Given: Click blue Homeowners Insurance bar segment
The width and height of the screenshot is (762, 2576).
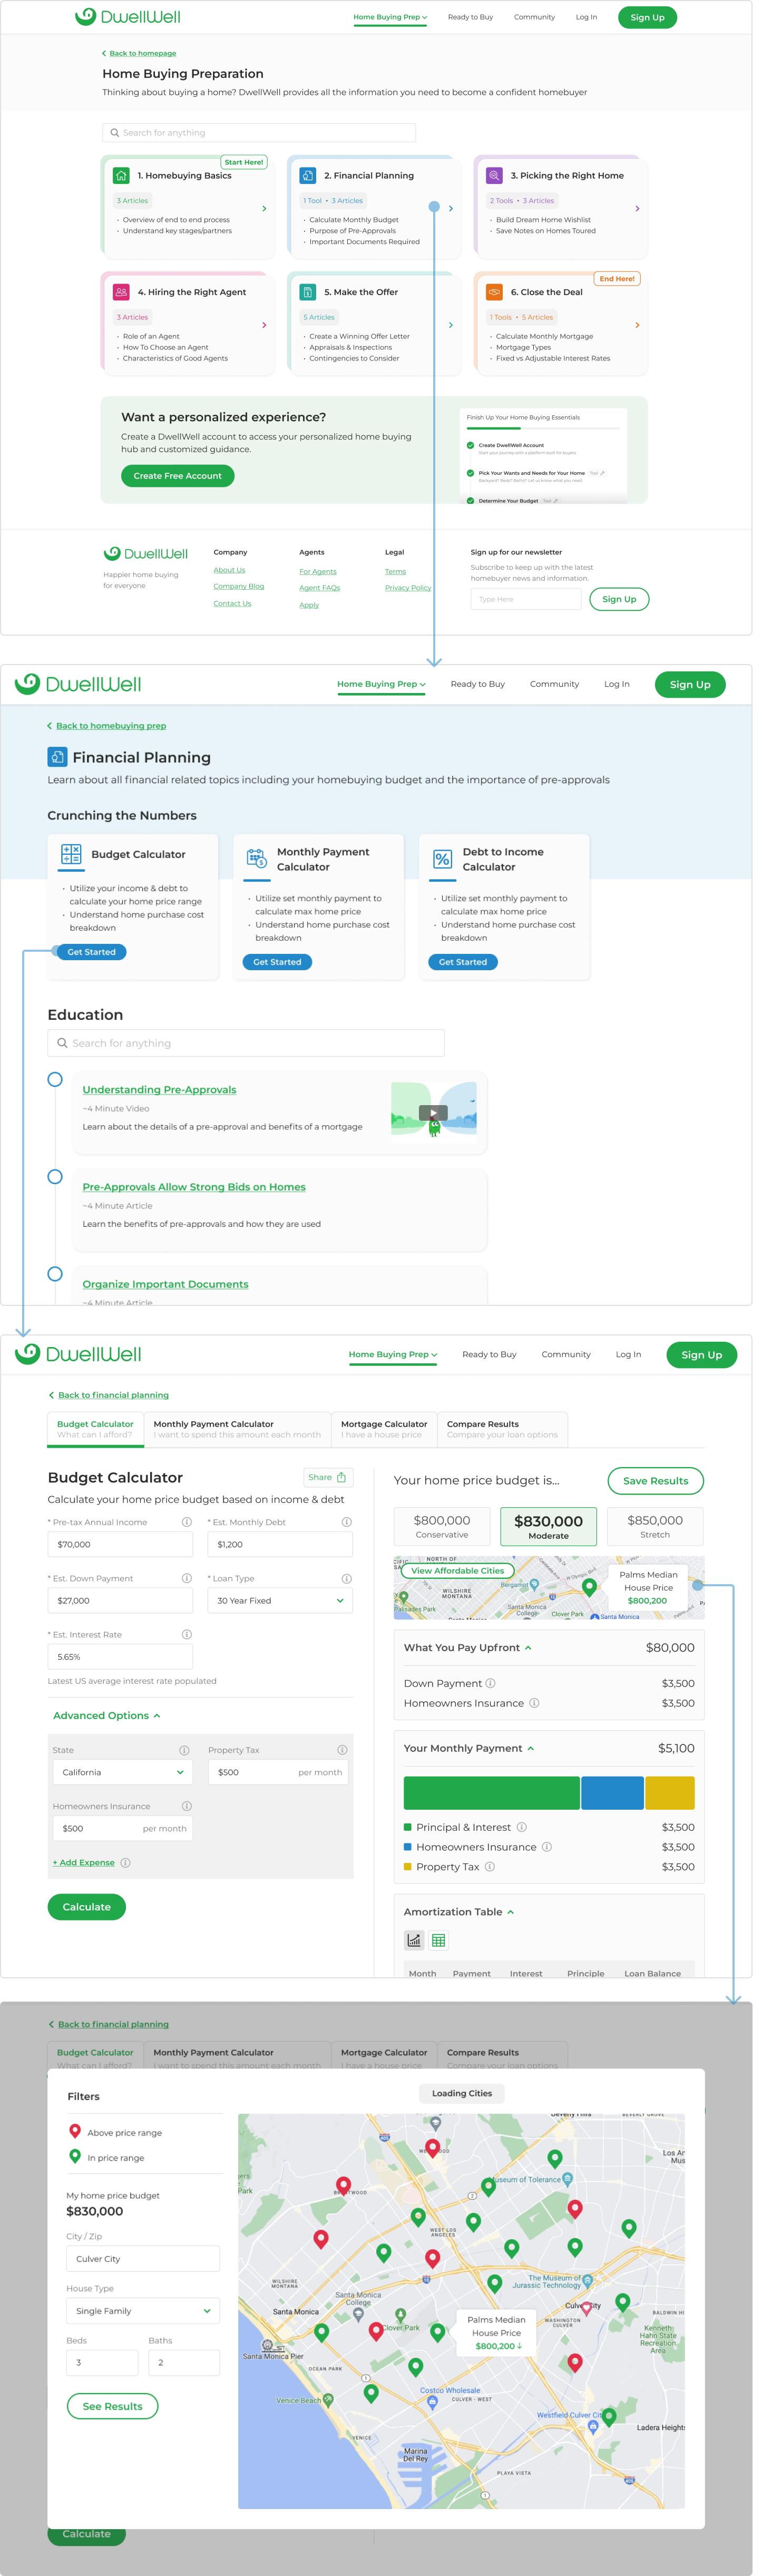Looking at the screenshot, I should (612, 1793).
